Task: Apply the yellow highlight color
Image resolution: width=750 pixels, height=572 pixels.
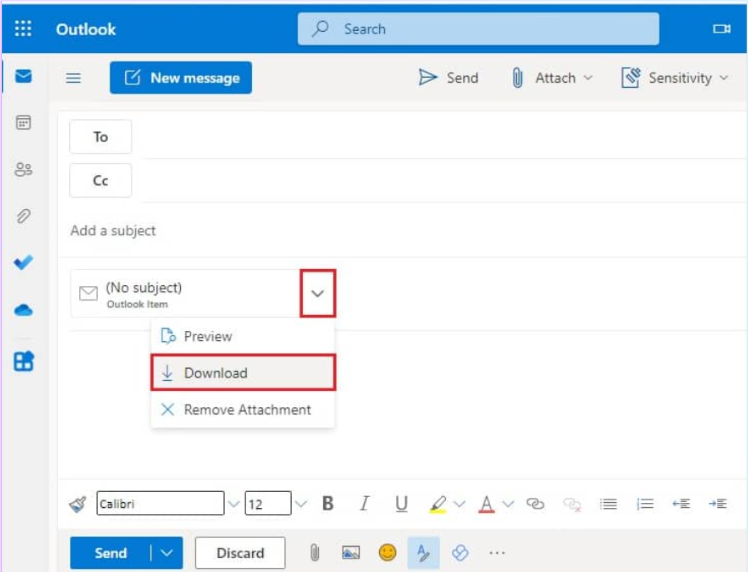Action: [x=438, y=504]
